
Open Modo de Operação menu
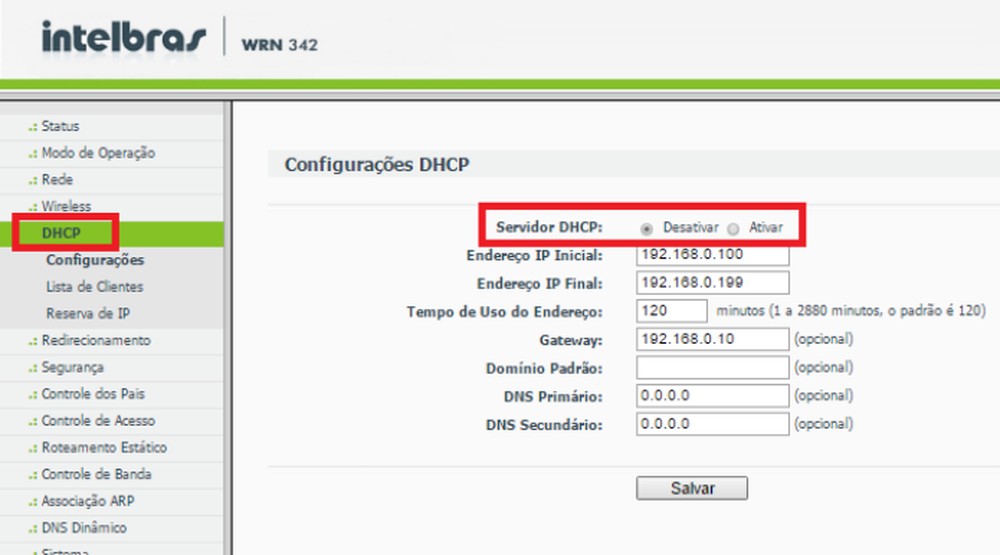click(98, 153)
